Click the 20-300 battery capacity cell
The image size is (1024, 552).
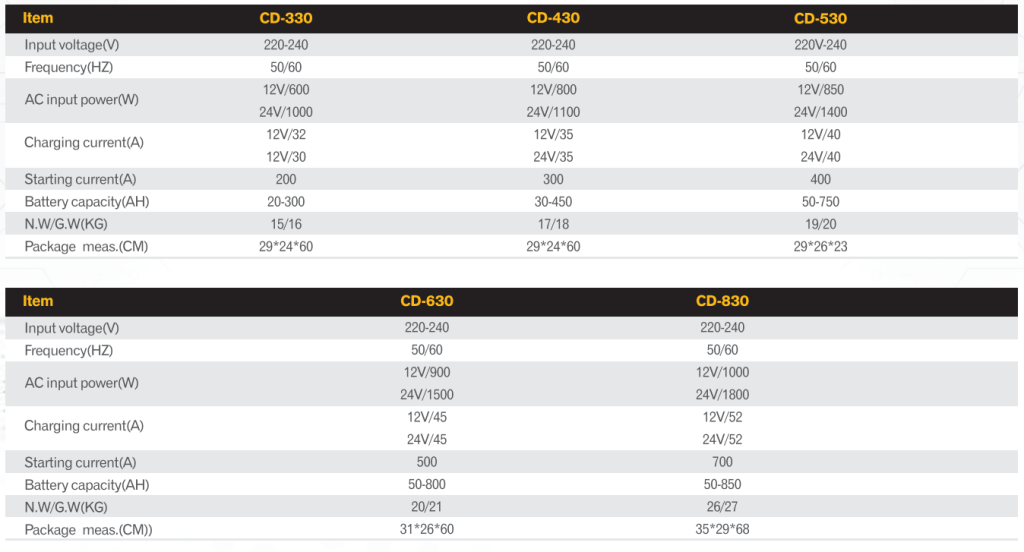click(x=286, y=202)
